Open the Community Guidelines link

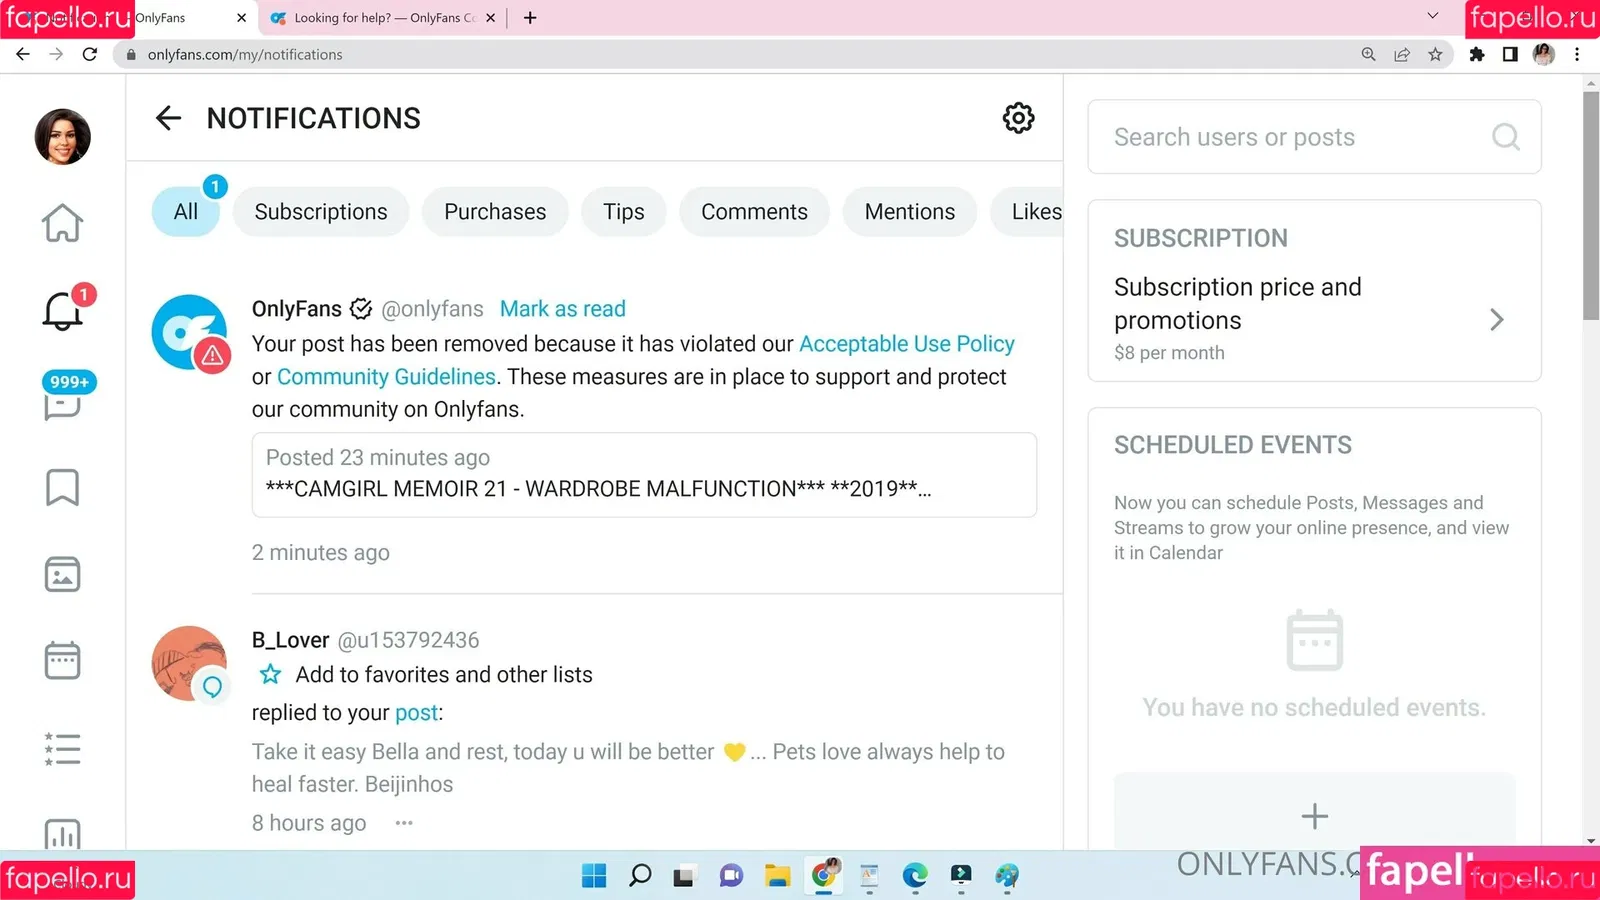tap(386, 377)
